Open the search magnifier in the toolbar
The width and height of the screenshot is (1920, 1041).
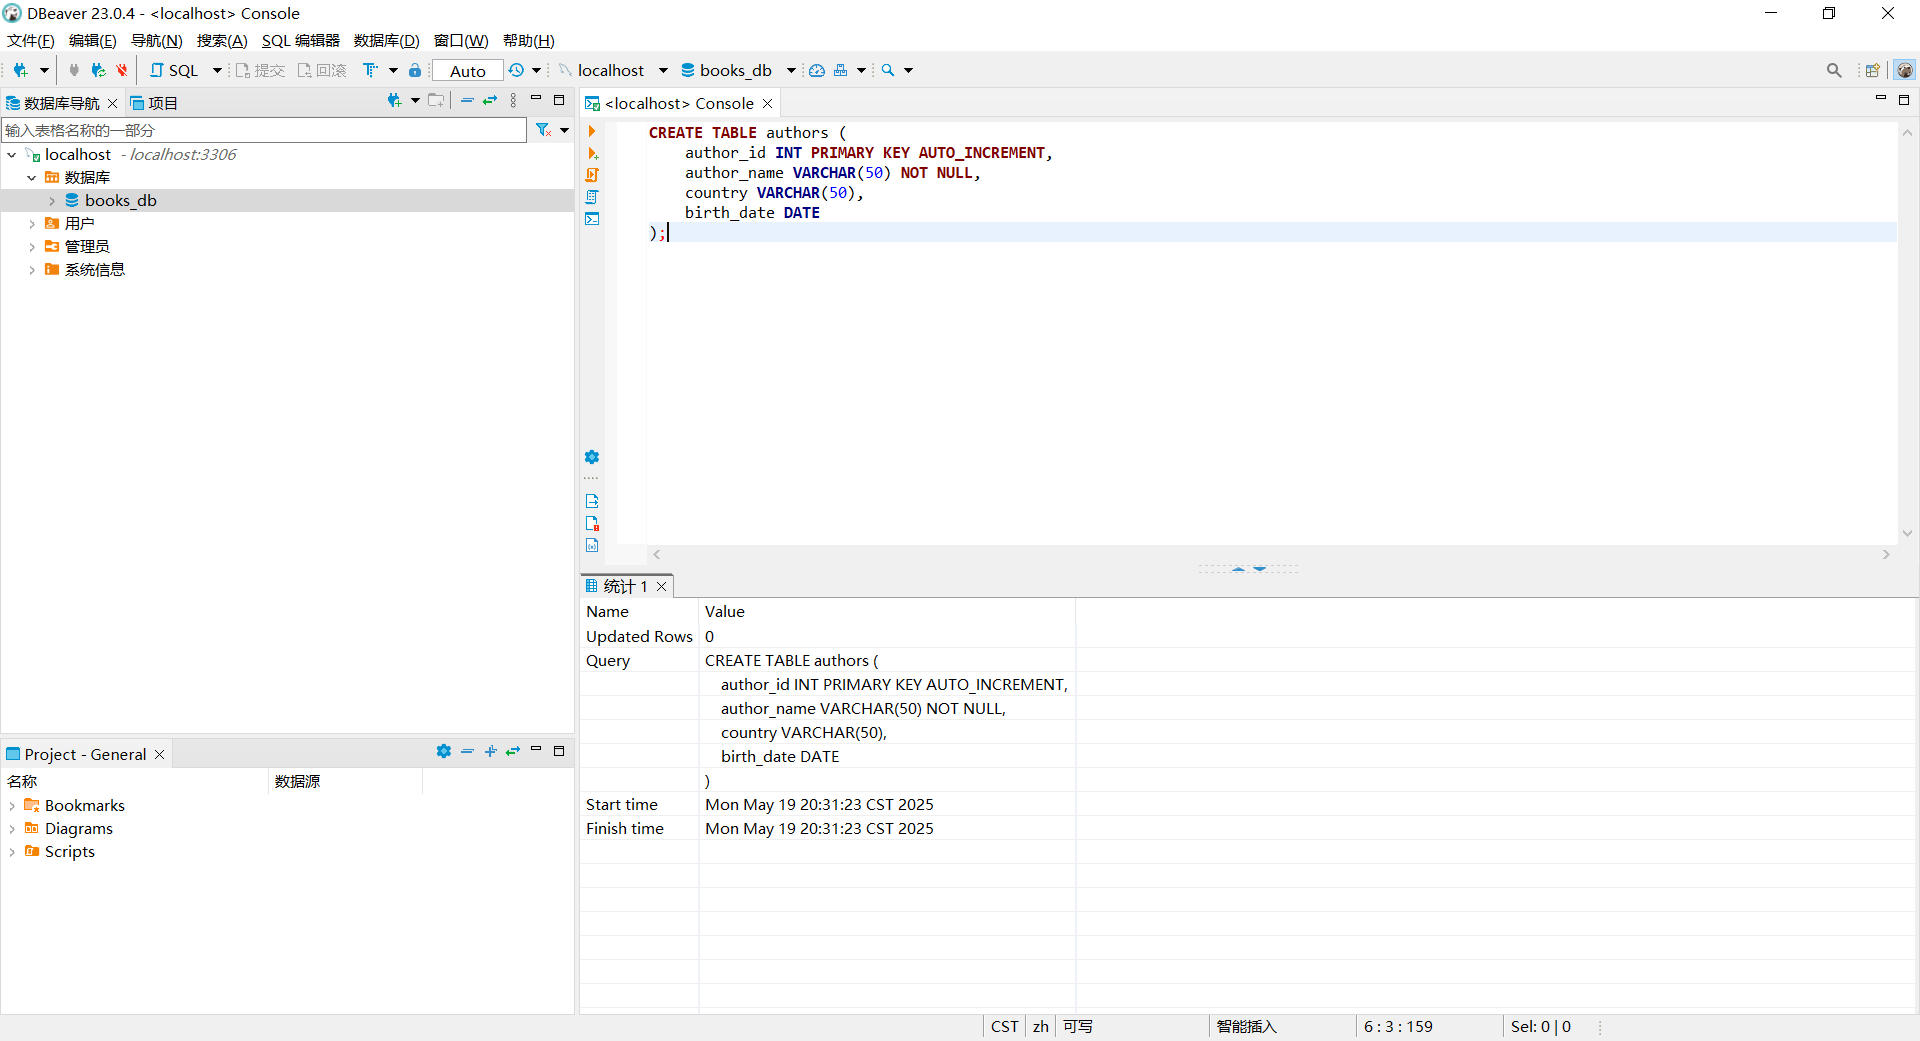tap(886, 70)
